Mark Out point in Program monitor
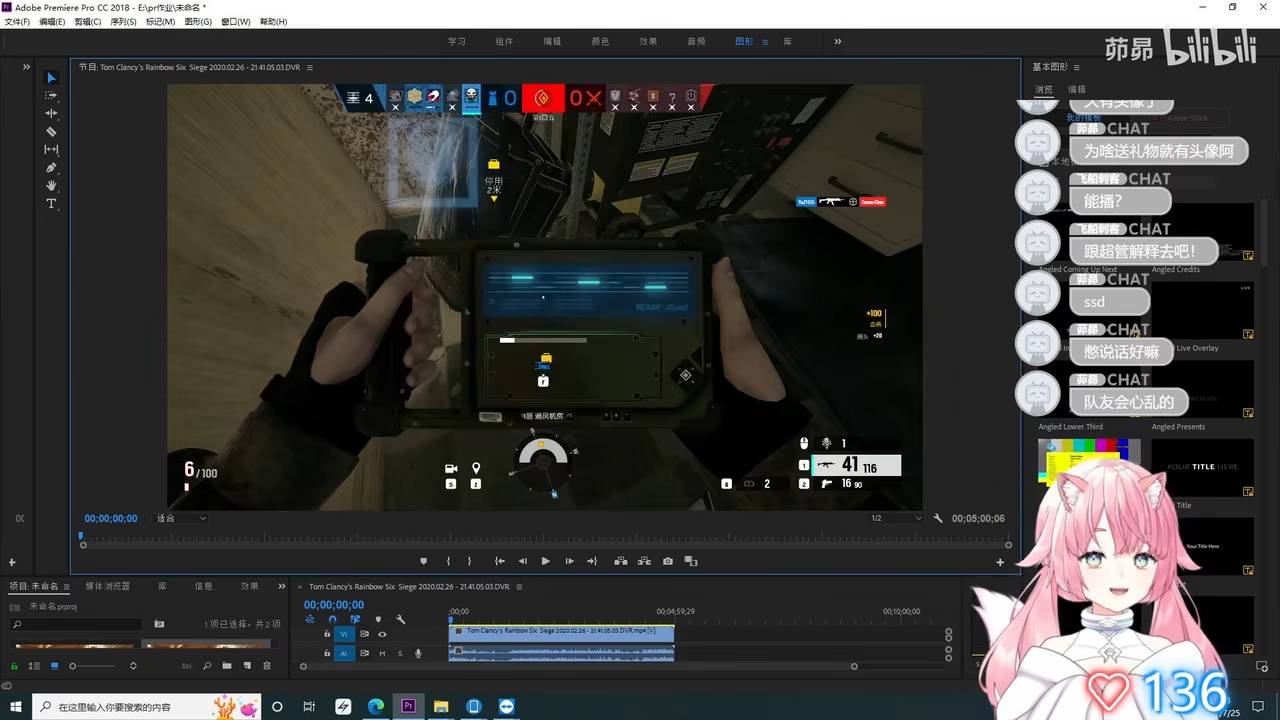Viewport: 1280px width, 720px height. point(469,561)
